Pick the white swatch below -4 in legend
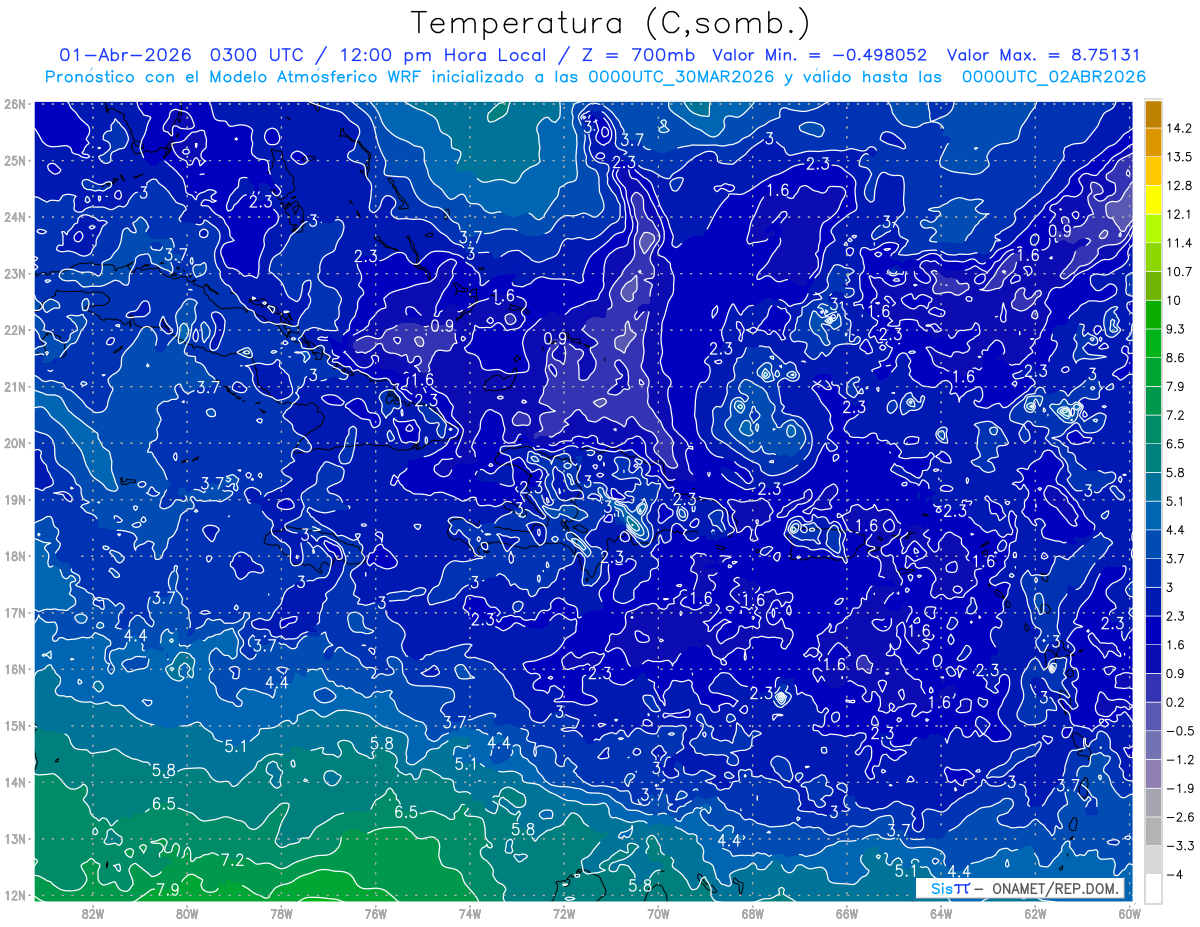This screenshot has height=927, width=1200. pyautogui.click(x=1154, y=888)
